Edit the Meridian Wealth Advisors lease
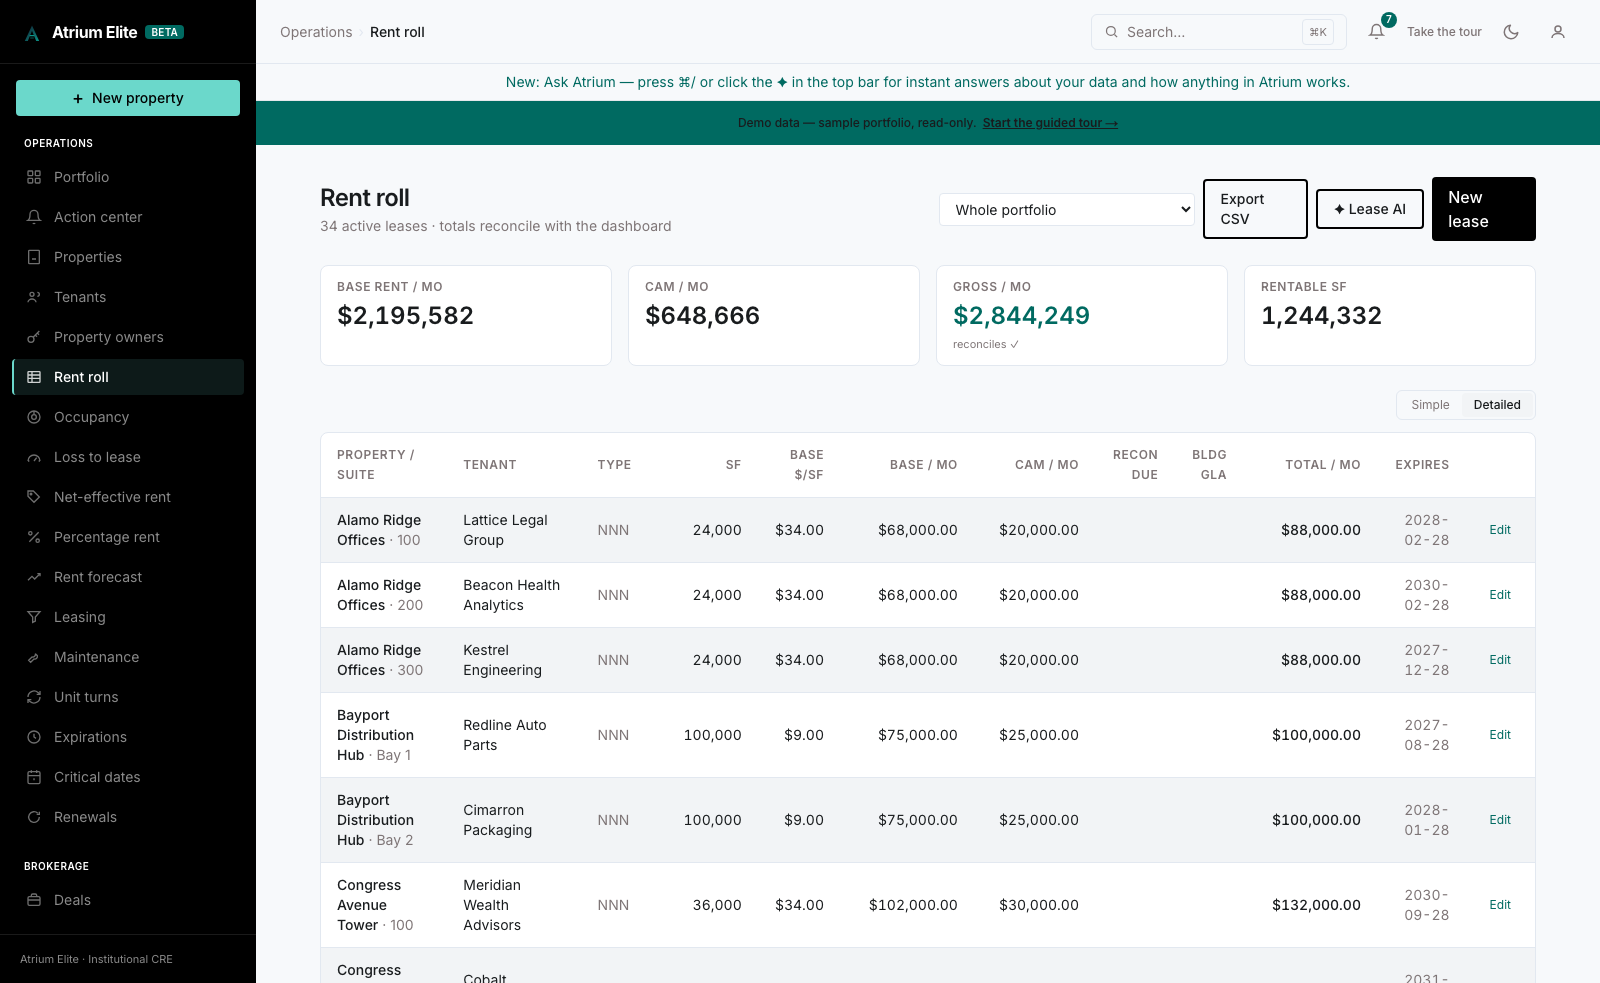This screenshot has height=983, width=1600. point(1500,905)
